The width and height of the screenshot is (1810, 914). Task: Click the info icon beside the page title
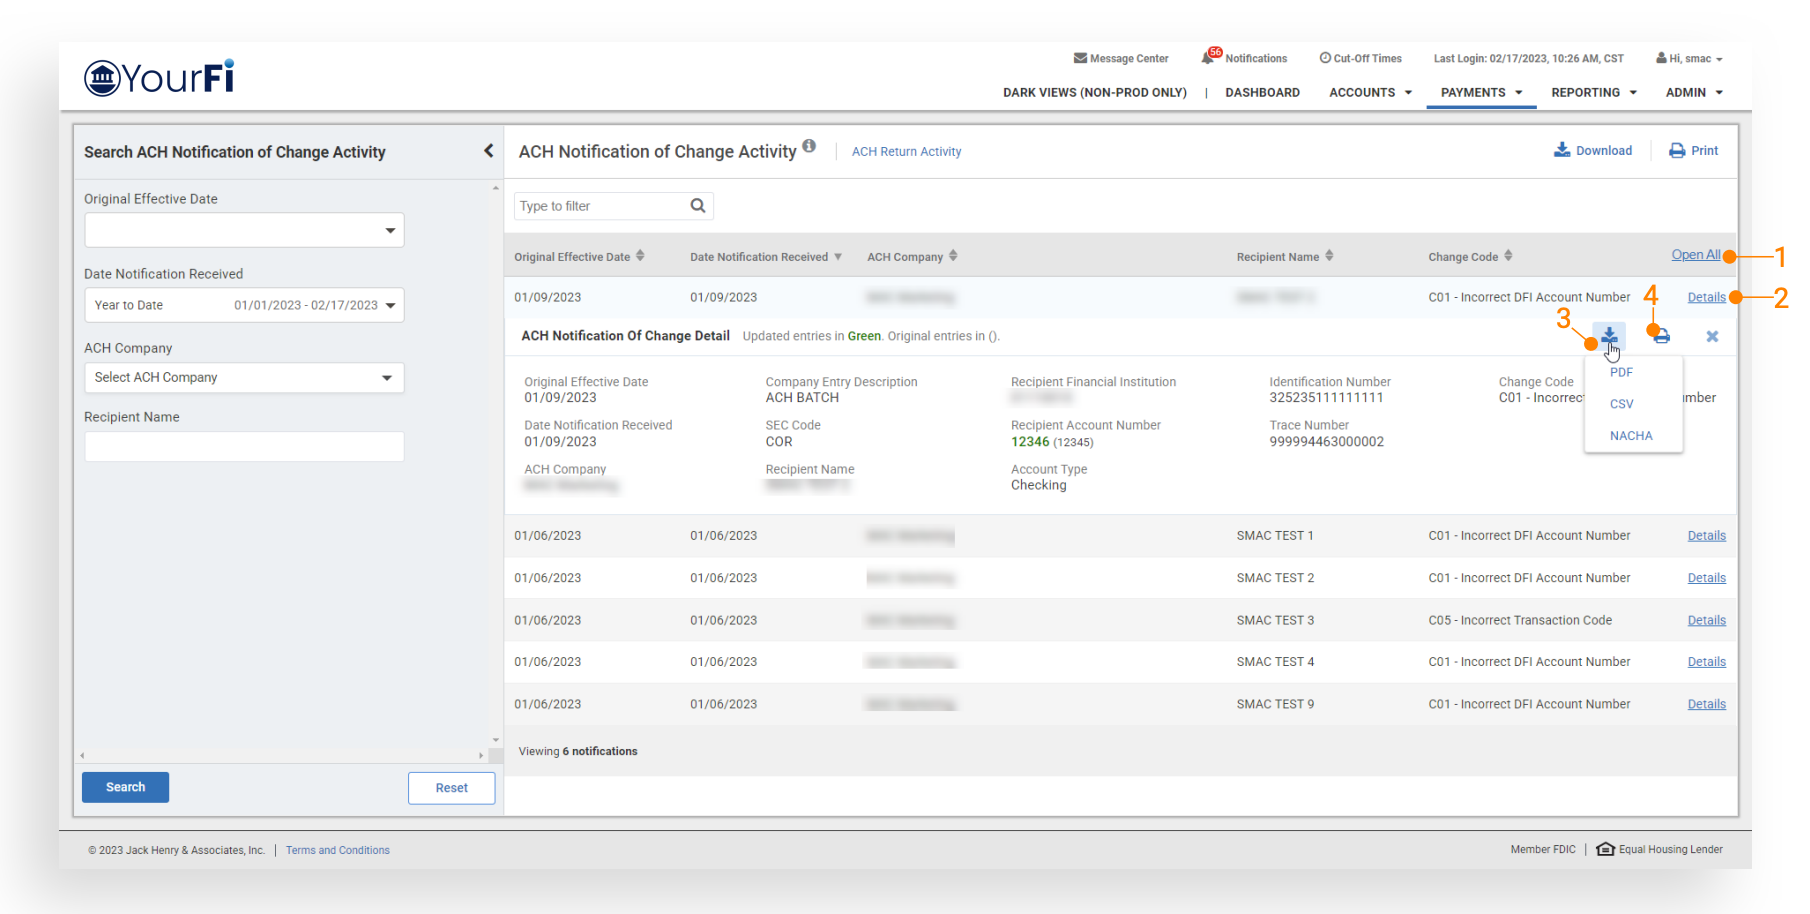pos(809,147)
